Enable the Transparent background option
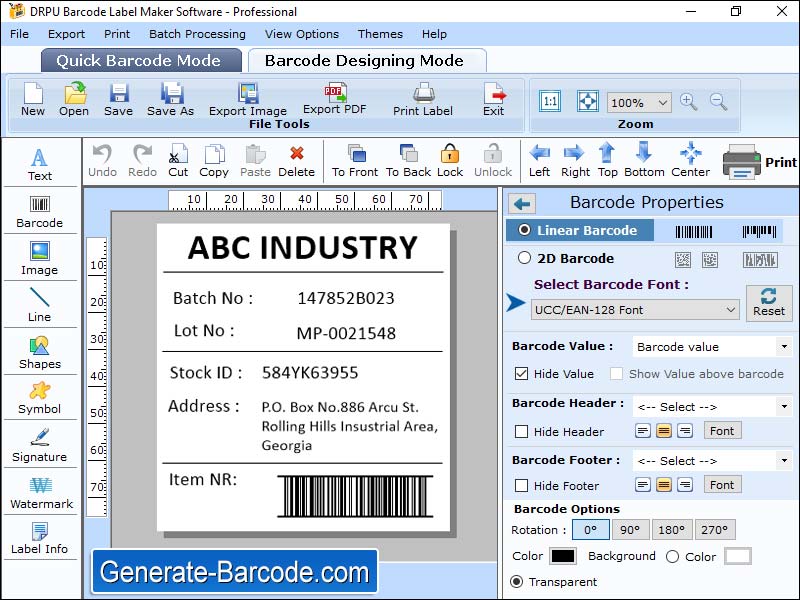 pos(517,581)
